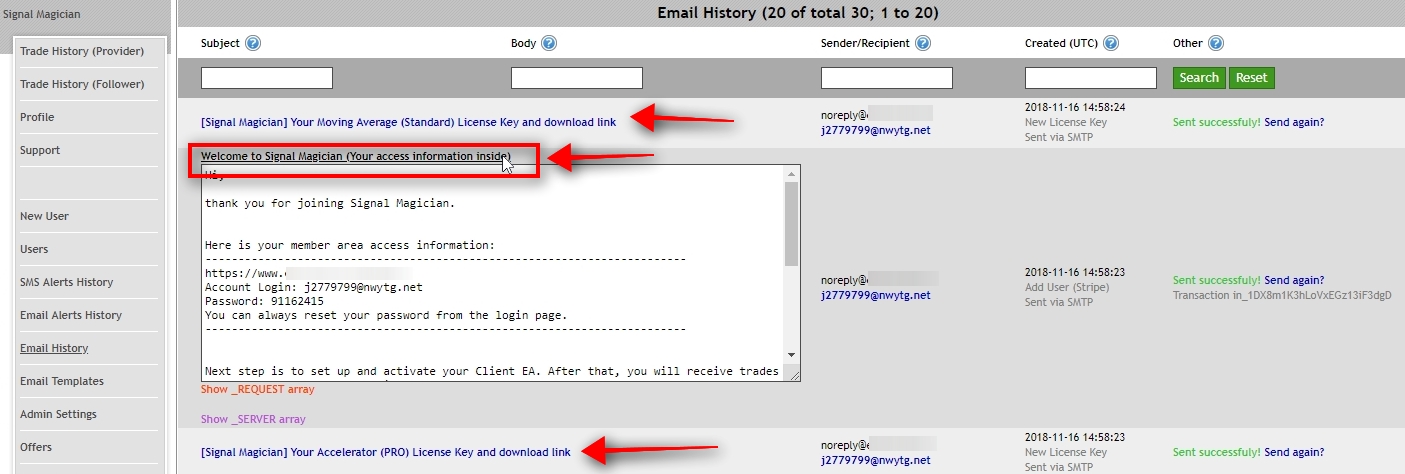Viewport: 1405px width, 474px height.
Task: Open Email Alerts History in sidebar
Action: point(71,315)
